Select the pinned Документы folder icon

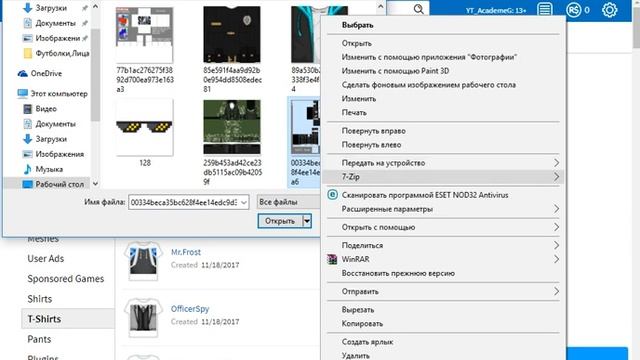[x=27, y=23]
